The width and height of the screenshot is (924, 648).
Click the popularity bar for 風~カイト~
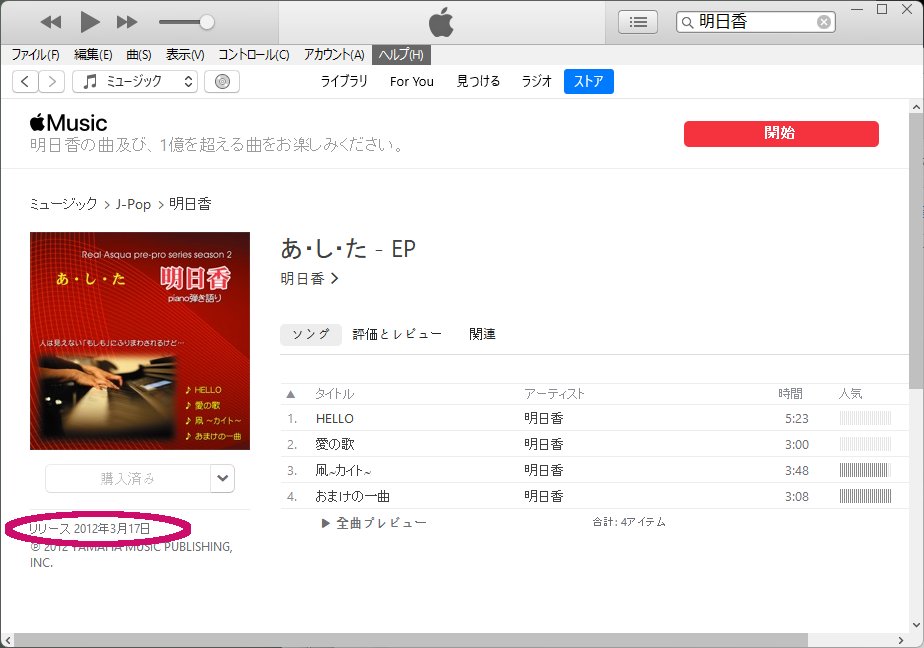(x=865, y=471)
